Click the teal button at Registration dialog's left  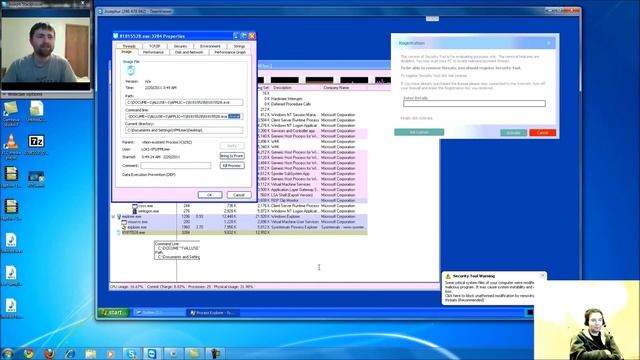[419, 132]
